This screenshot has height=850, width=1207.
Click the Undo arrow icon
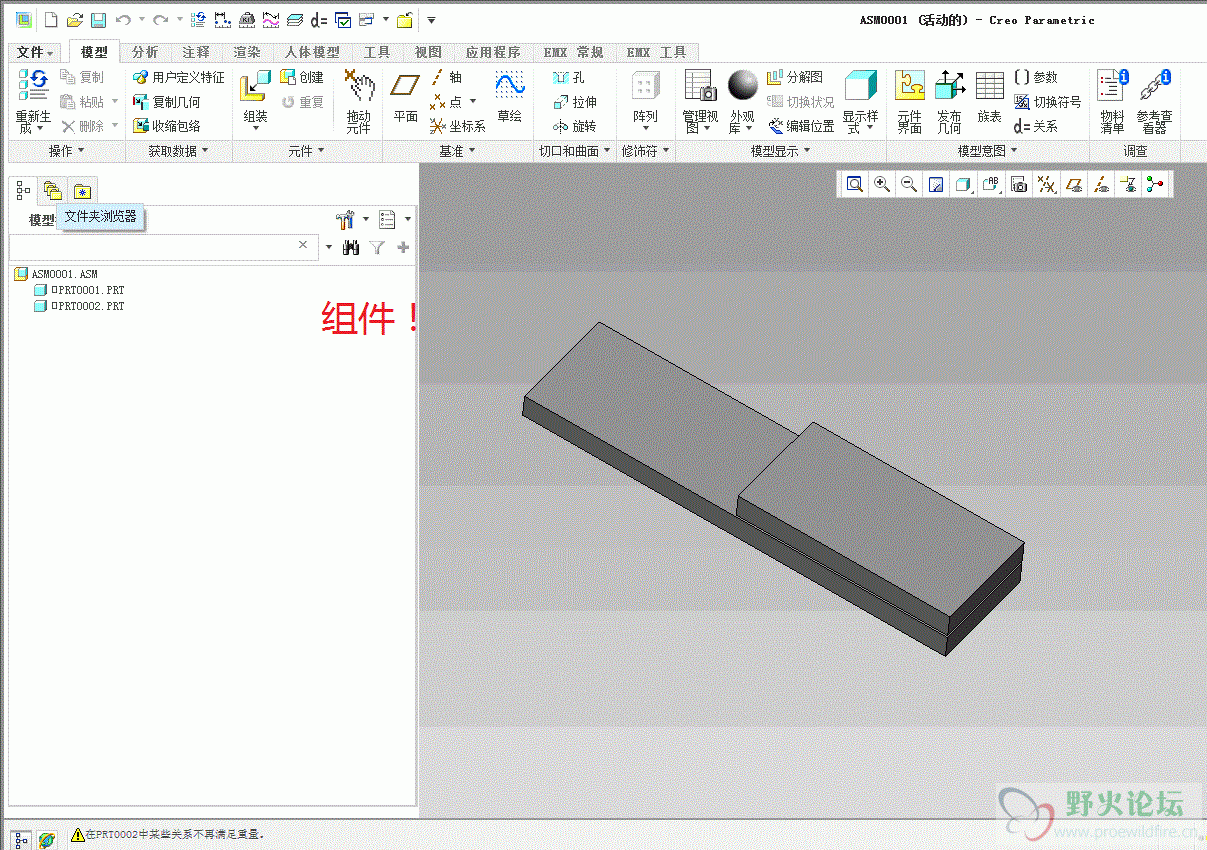(x=123, y=19)
